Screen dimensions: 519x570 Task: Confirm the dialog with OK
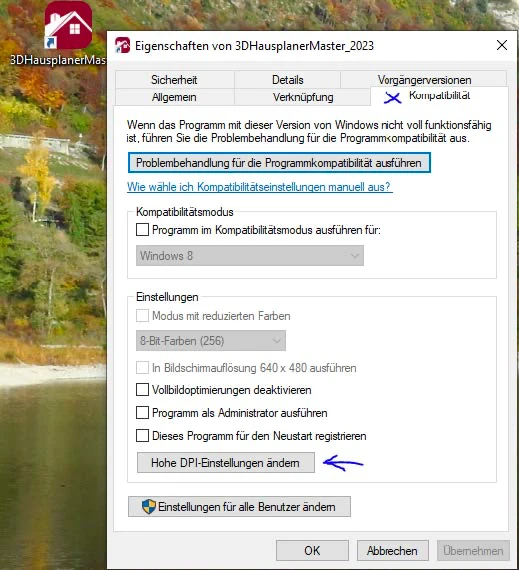[x=312, y=550]
